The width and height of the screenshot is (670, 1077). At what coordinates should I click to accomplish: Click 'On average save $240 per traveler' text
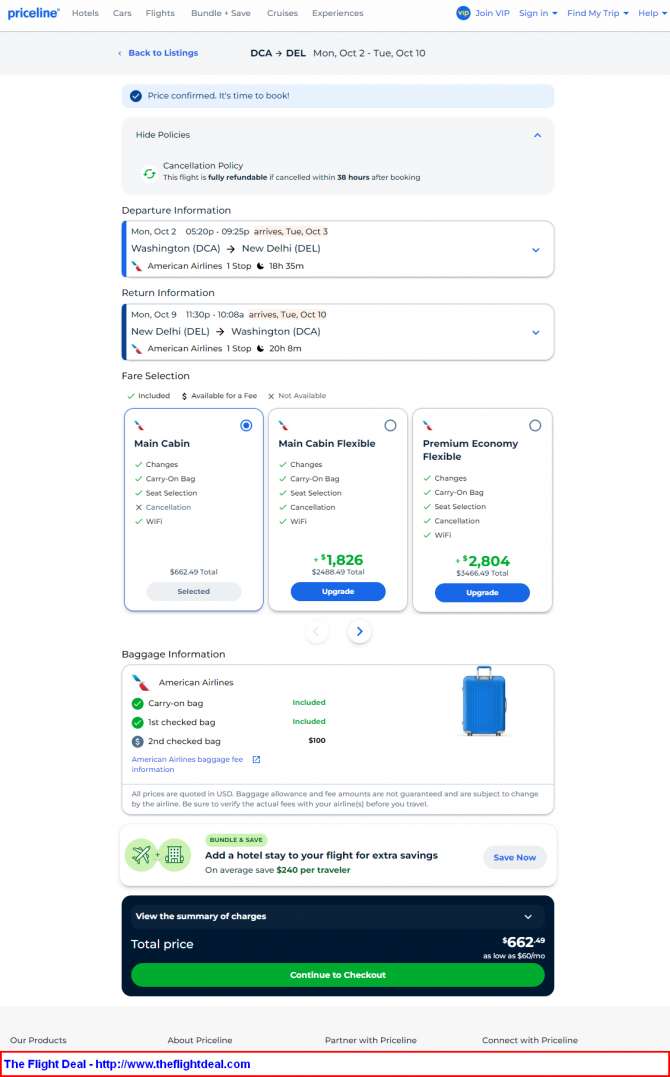(x=278, y=870)
